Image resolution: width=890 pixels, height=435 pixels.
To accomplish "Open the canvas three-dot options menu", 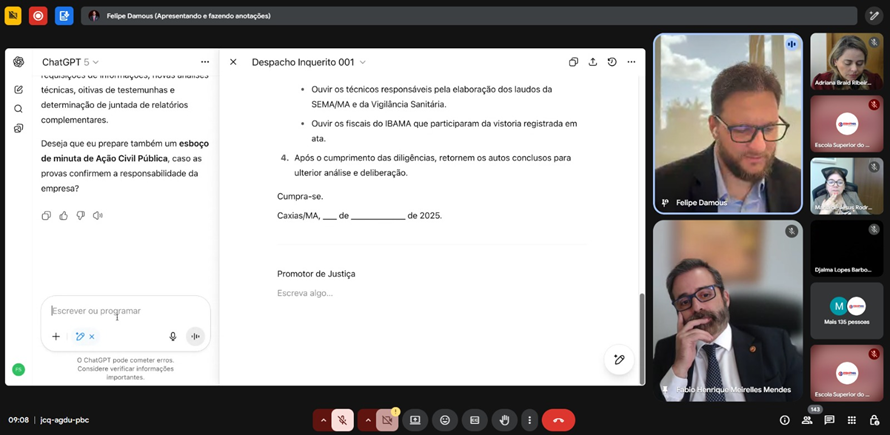I will pyautogui.click(x=631, y=62).
